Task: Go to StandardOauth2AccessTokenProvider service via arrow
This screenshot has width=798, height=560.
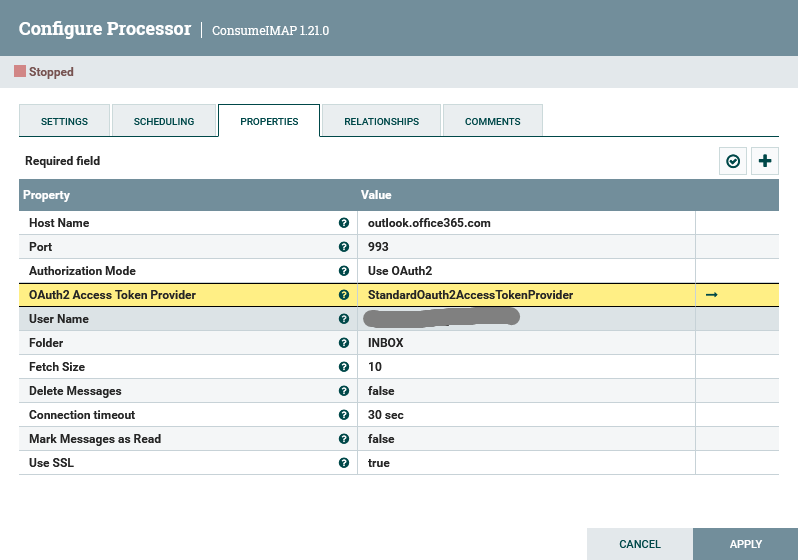Action: coord(711,295)
